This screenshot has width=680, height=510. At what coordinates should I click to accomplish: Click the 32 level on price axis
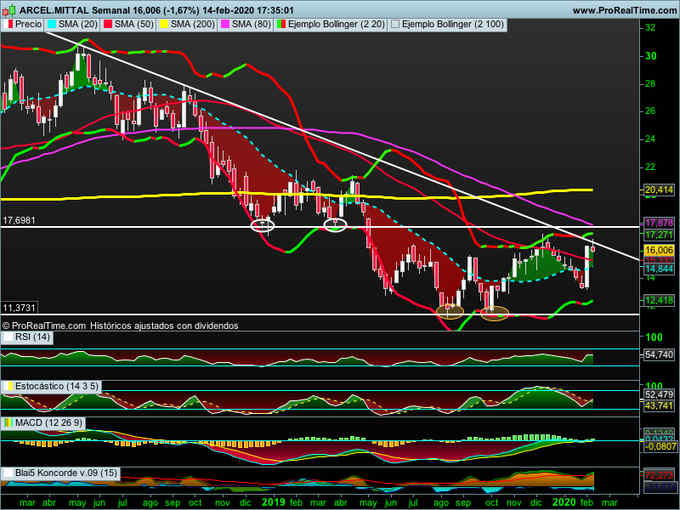[651, 28]
